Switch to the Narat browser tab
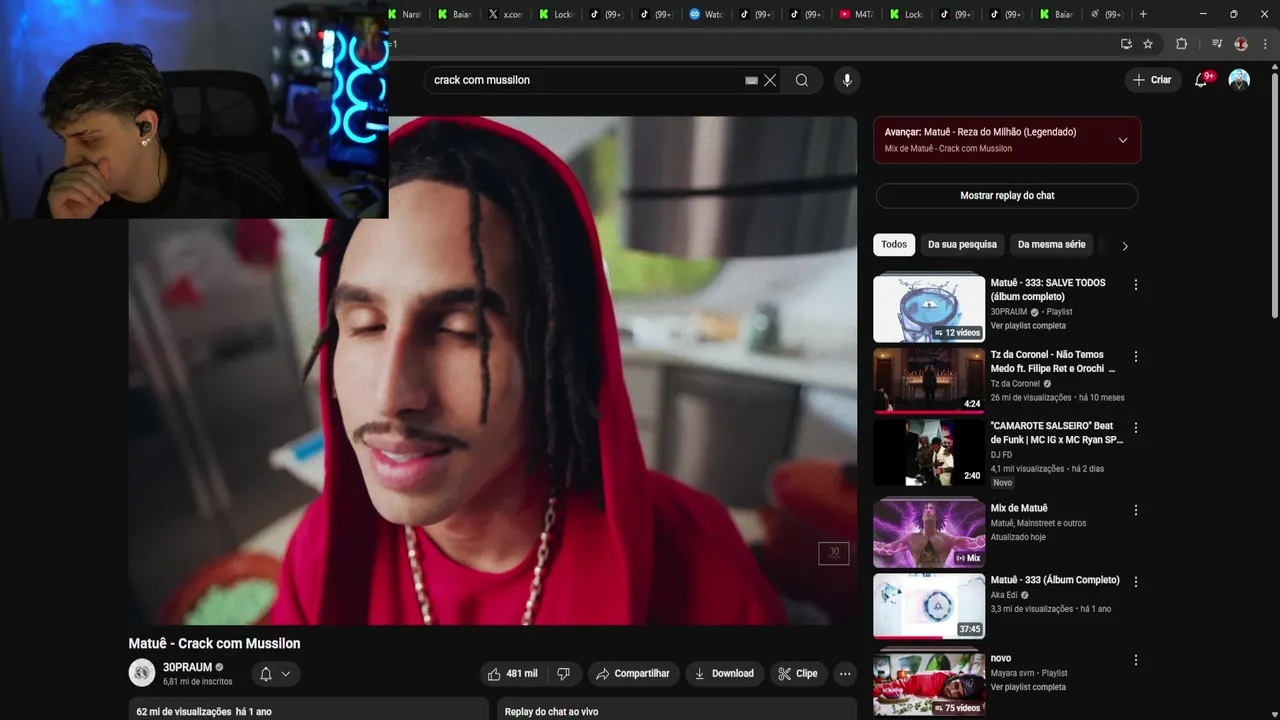 [405, 14]
